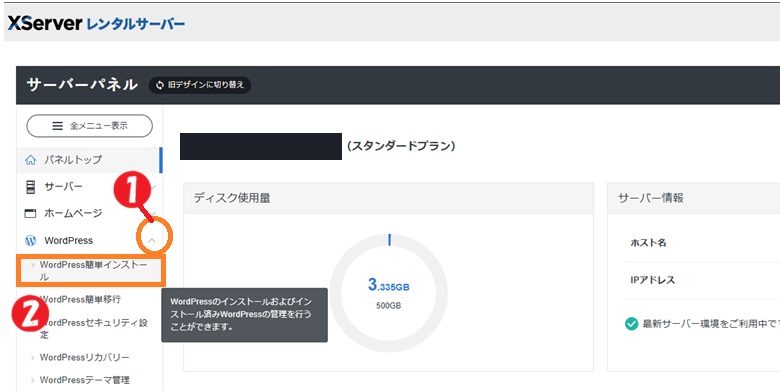Open 全メニュー表示 menu button
This screenshot has width=780, height=391.
(x=90, y=126)
